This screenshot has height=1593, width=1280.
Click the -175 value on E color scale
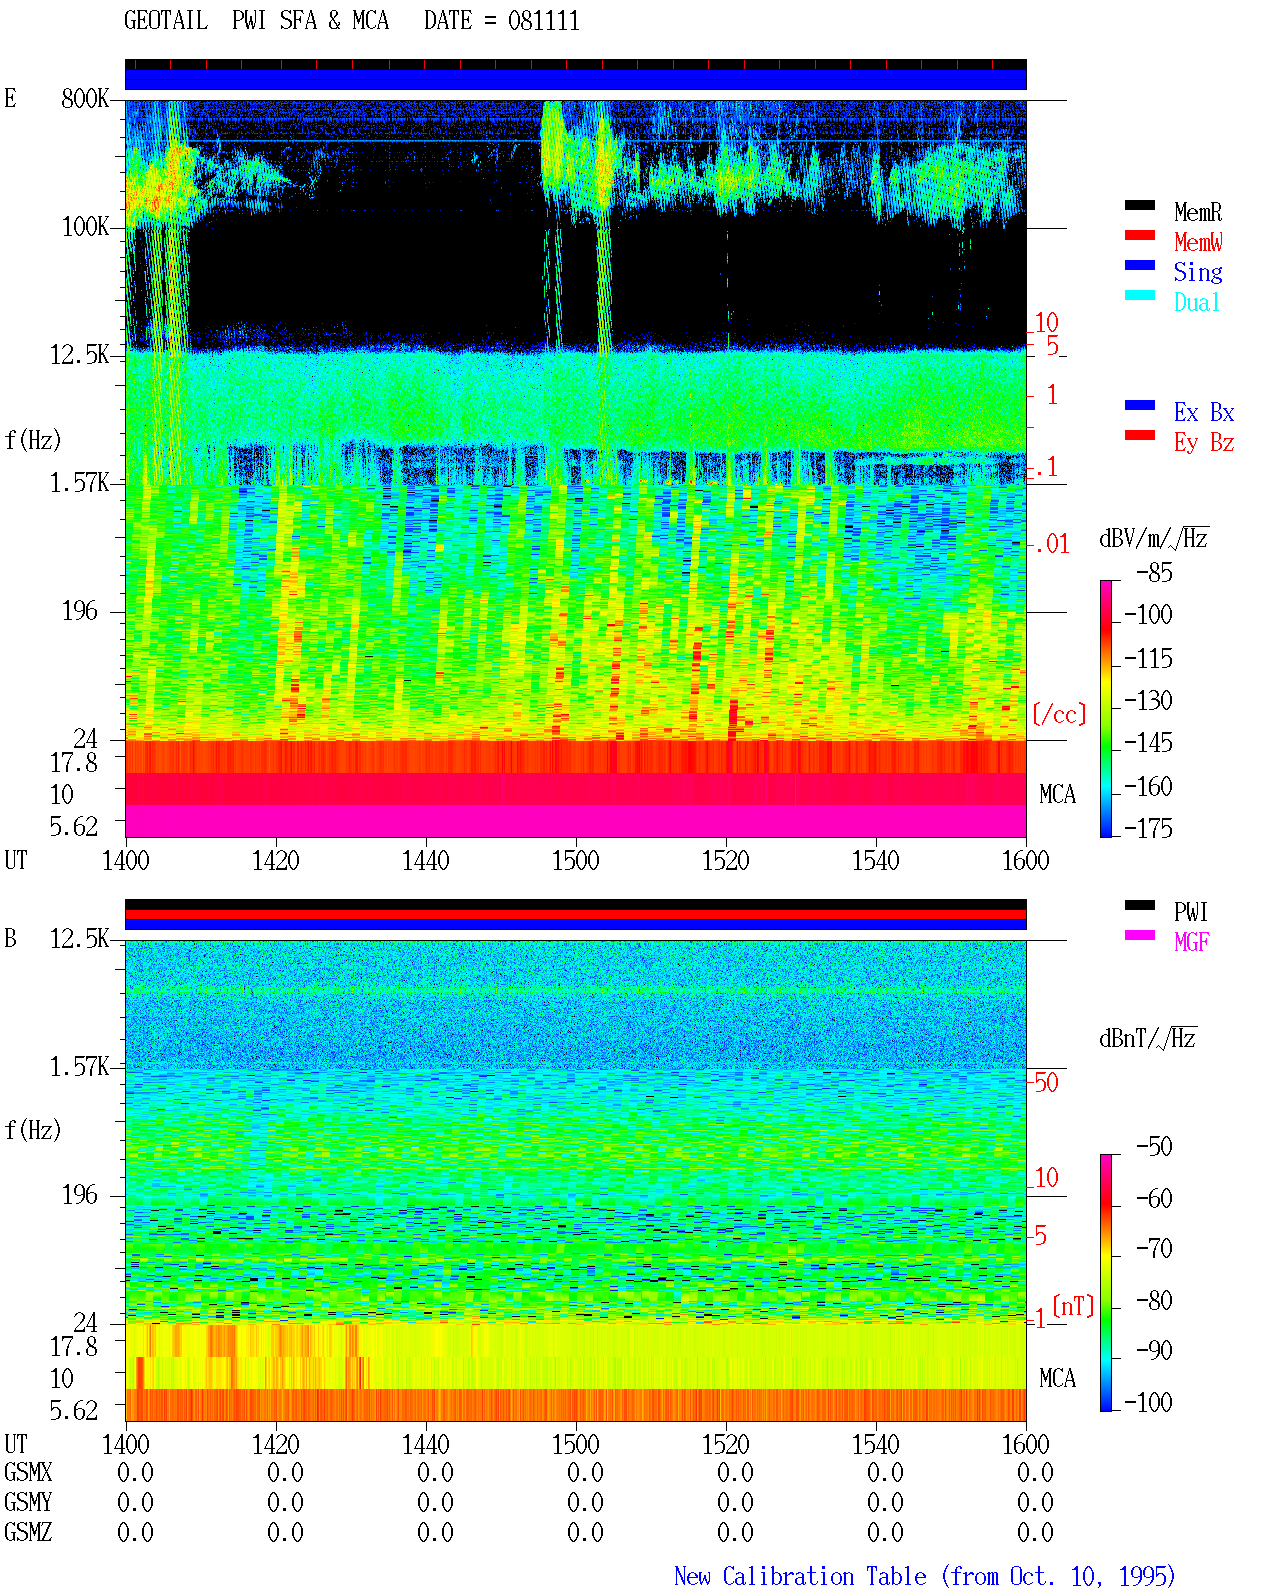tap(1148, 828)
